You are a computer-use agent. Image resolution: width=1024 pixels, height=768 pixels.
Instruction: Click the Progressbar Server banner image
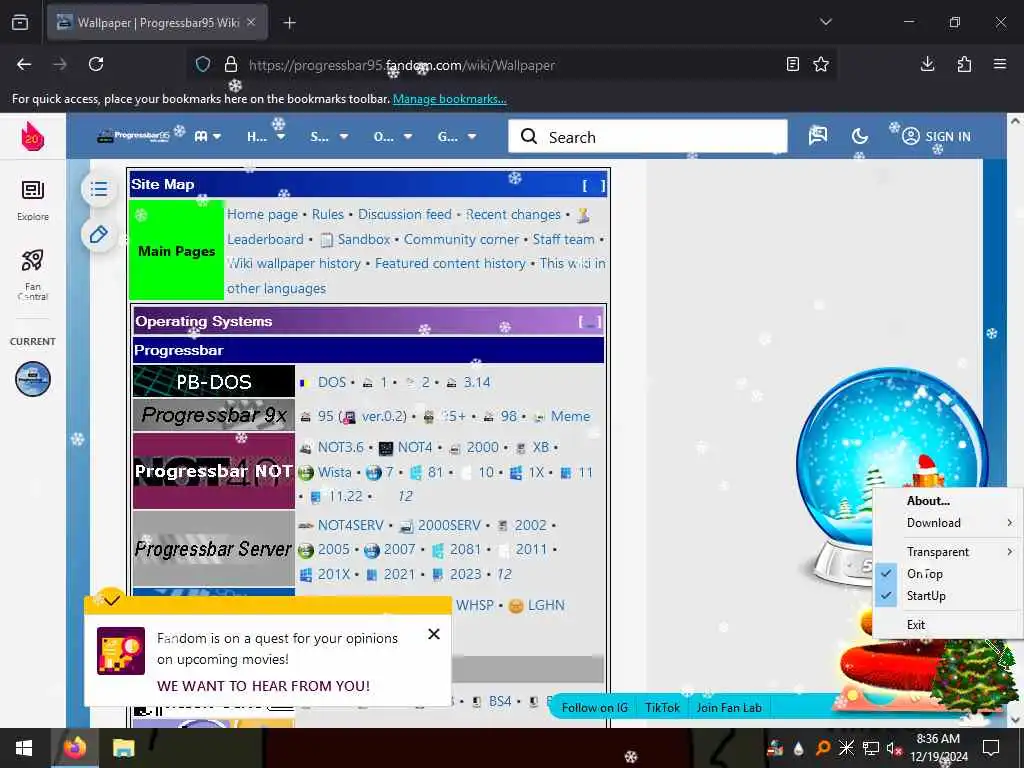[214, 549]
